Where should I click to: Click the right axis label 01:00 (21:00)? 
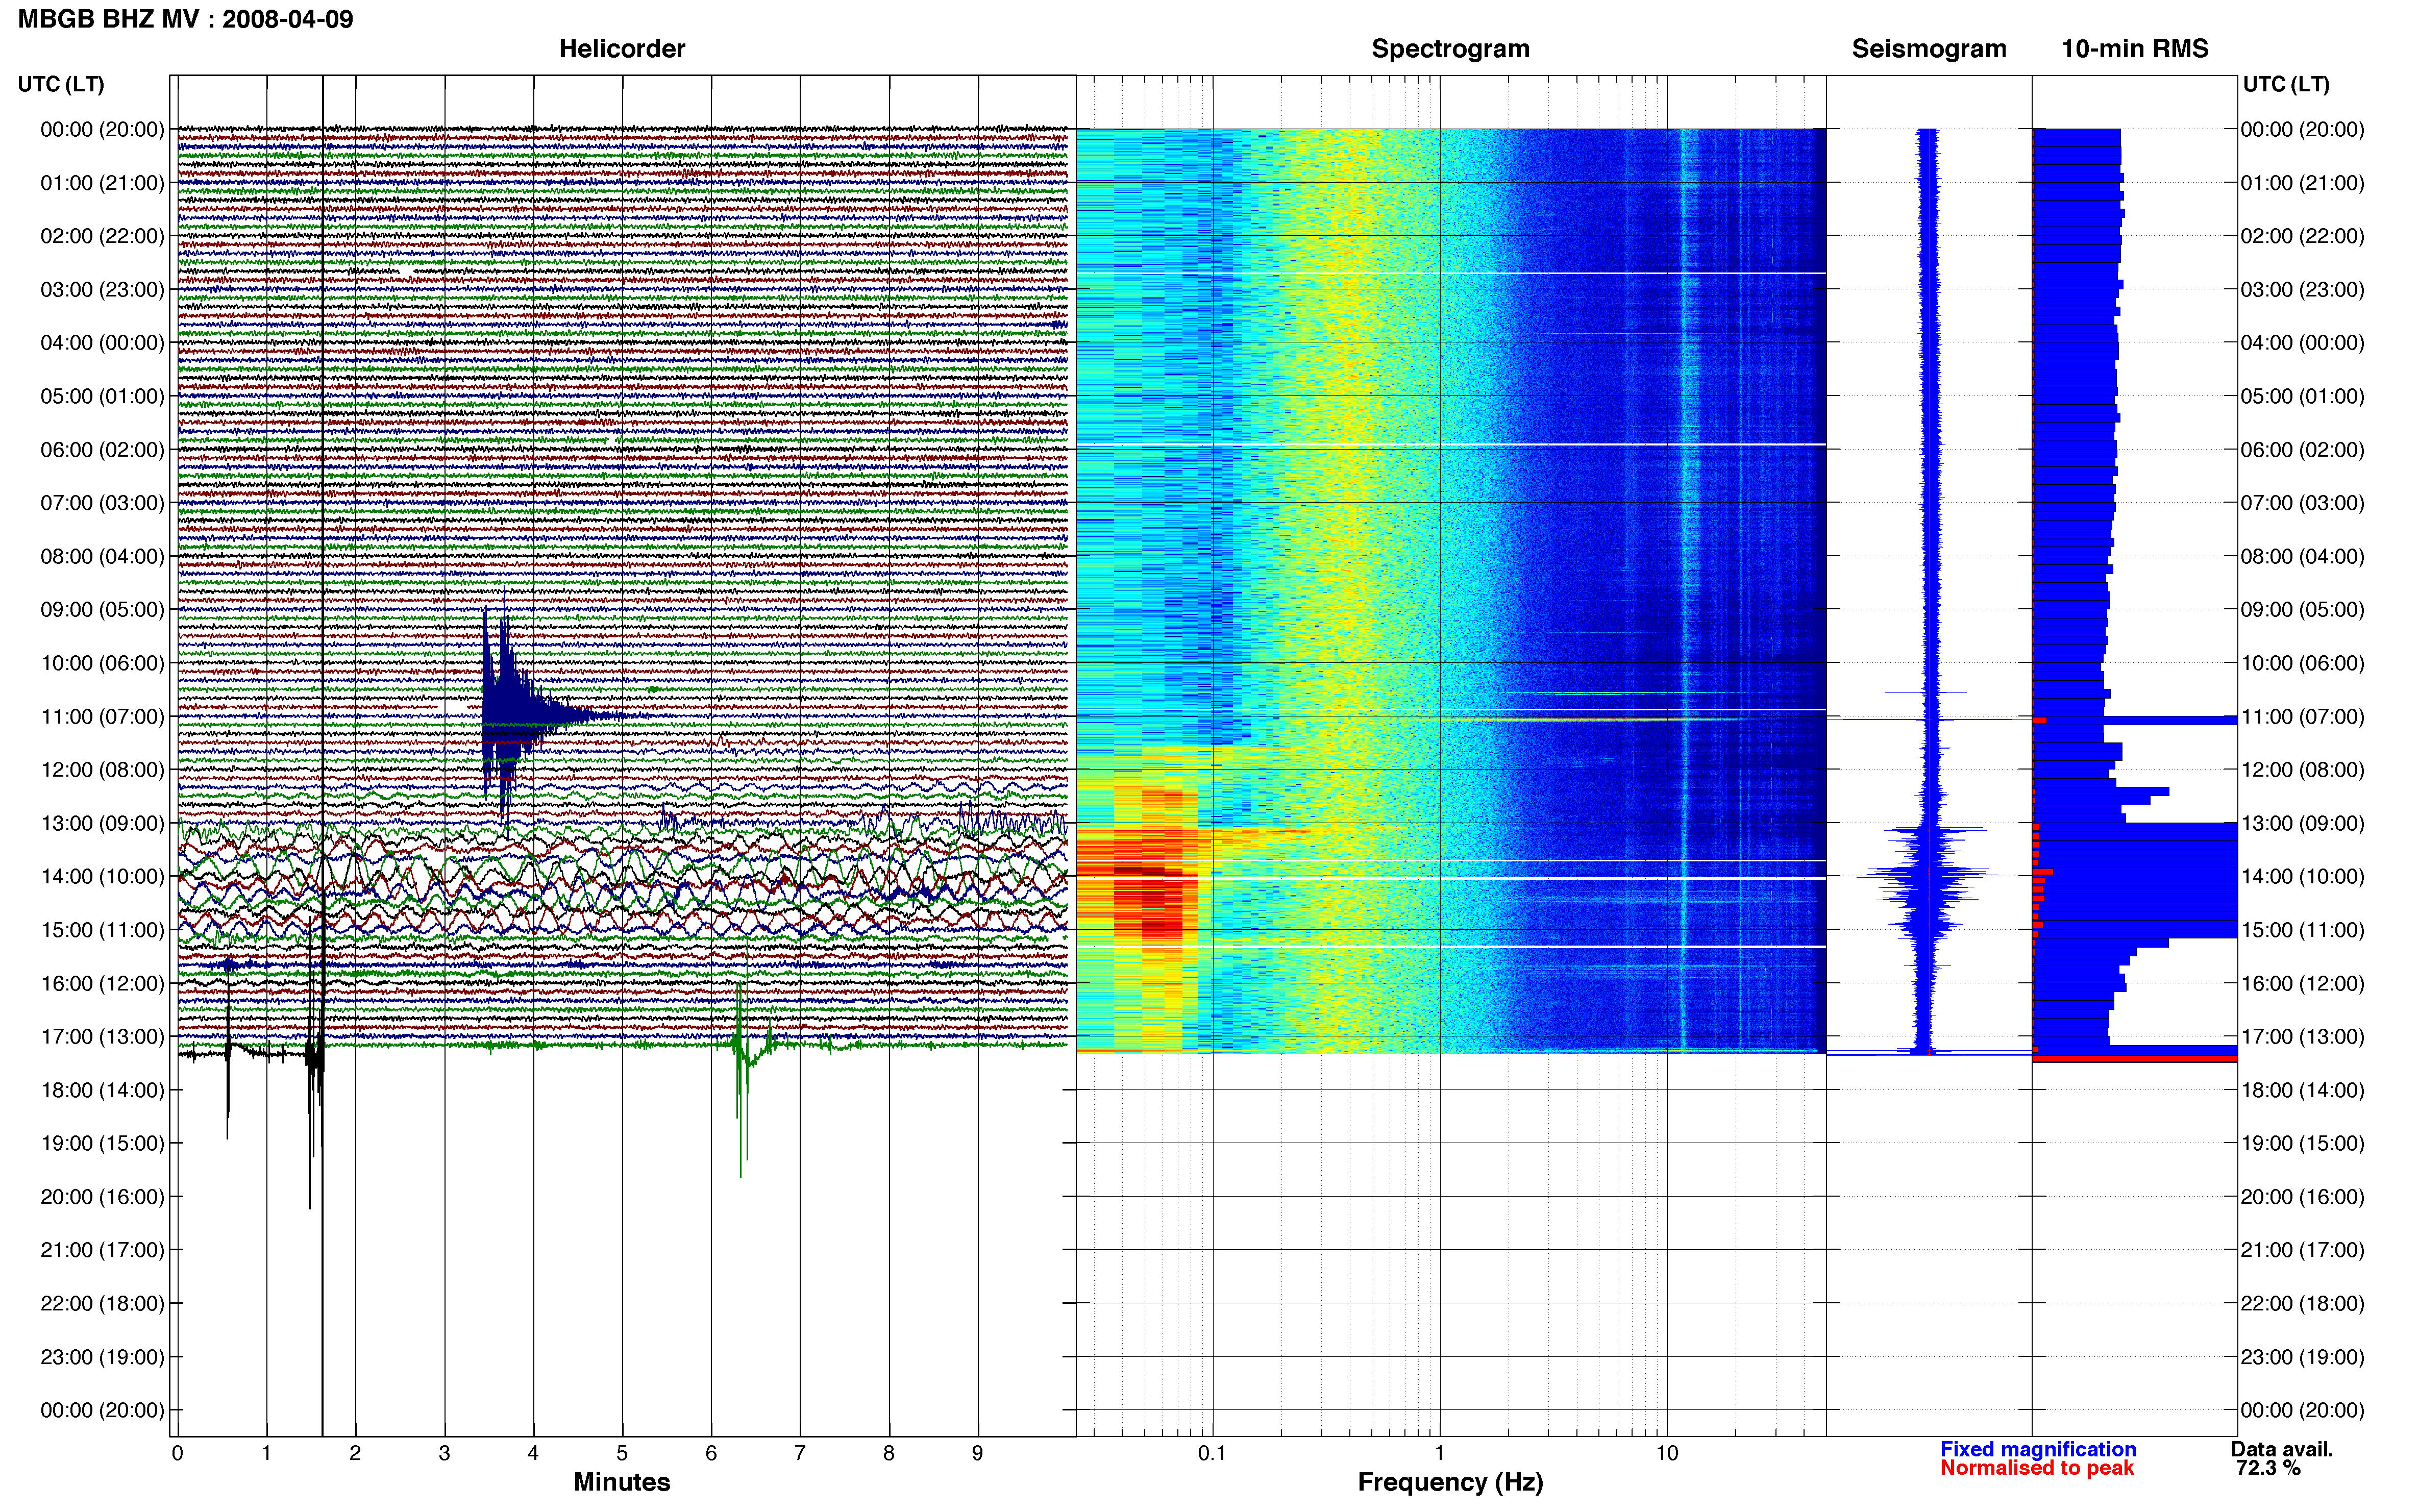(2303, 183)
